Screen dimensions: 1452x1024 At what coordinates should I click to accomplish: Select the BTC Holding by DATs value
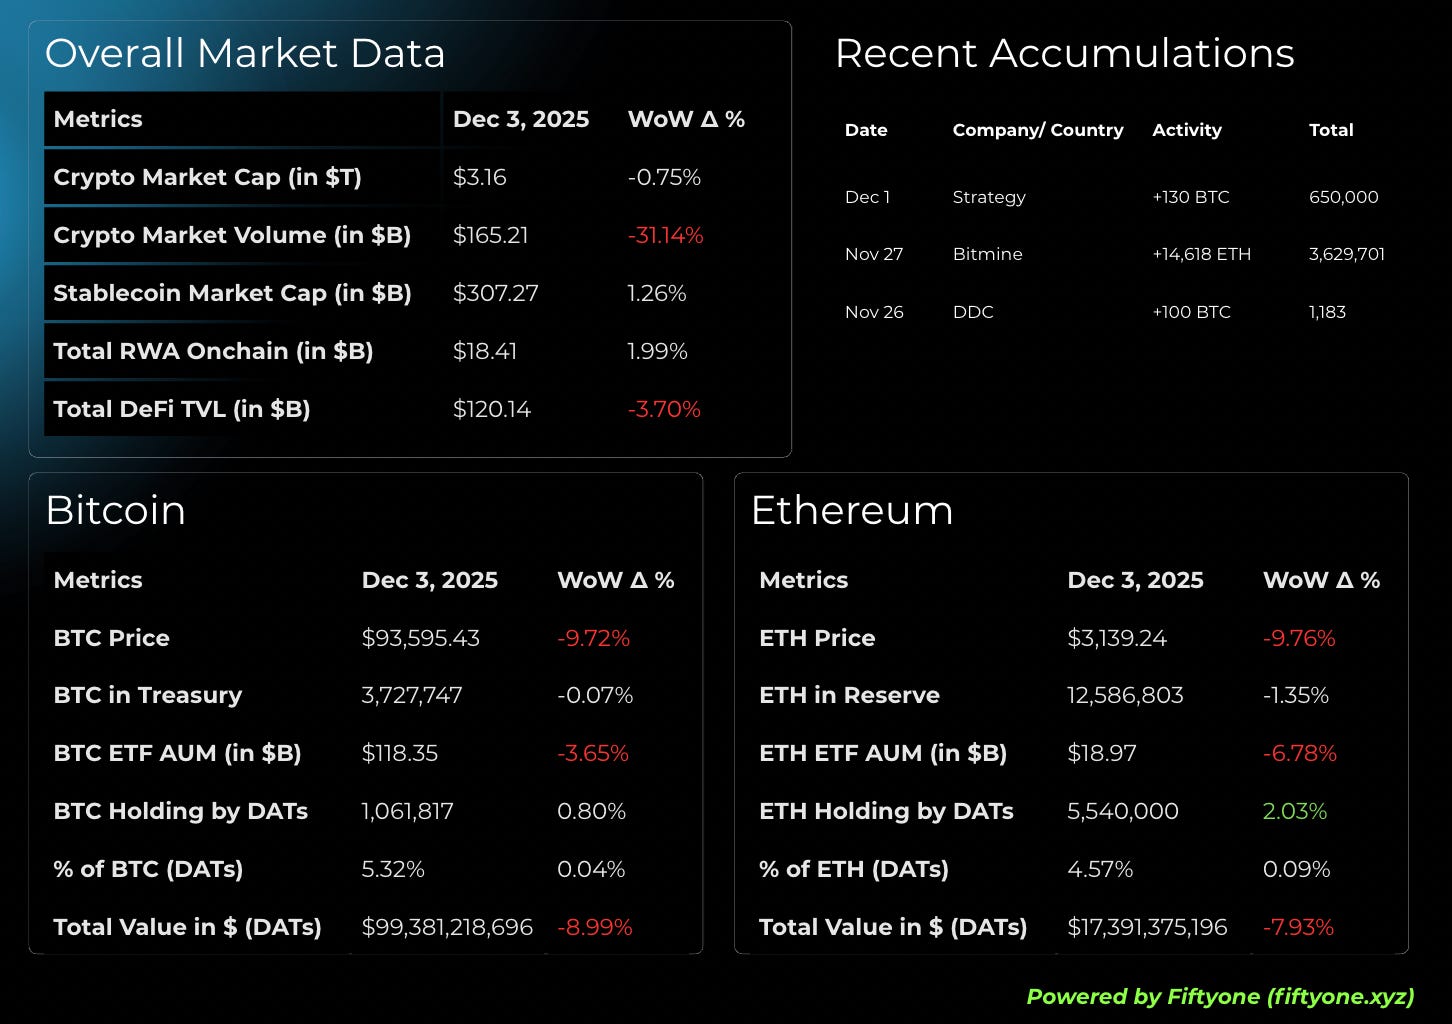click(407, 811)
